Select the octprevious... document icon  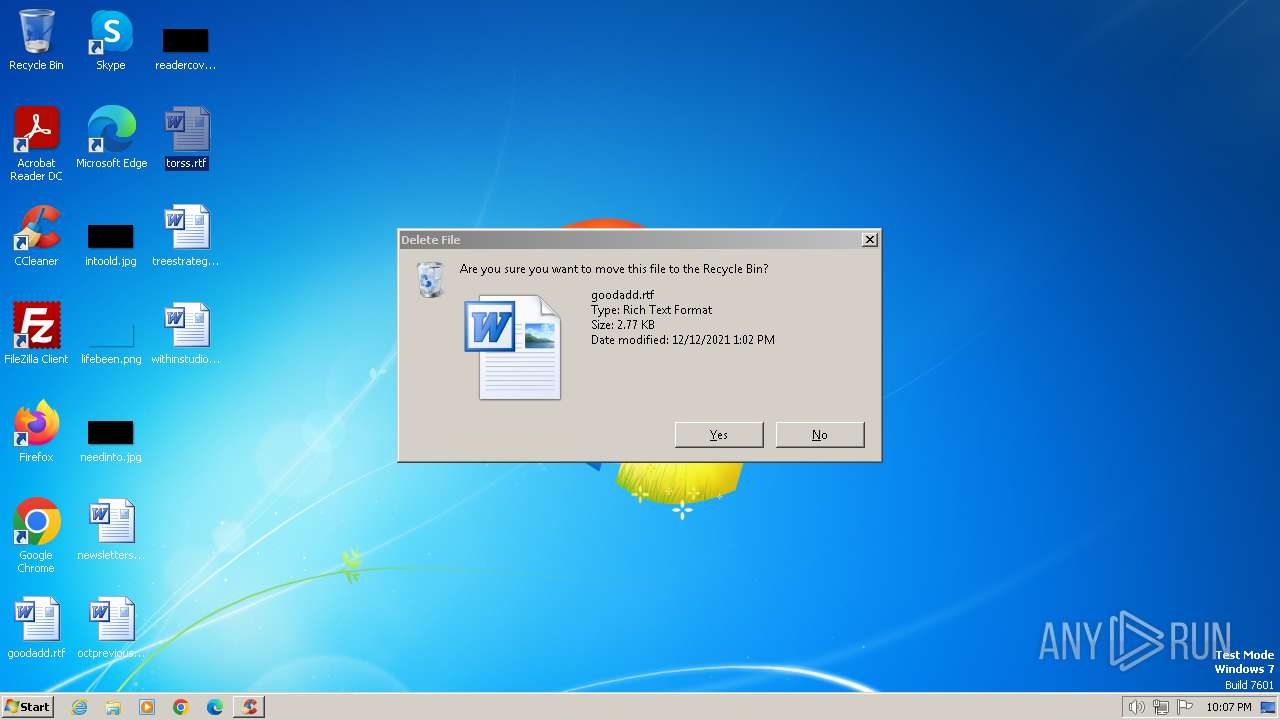point(111,628)
